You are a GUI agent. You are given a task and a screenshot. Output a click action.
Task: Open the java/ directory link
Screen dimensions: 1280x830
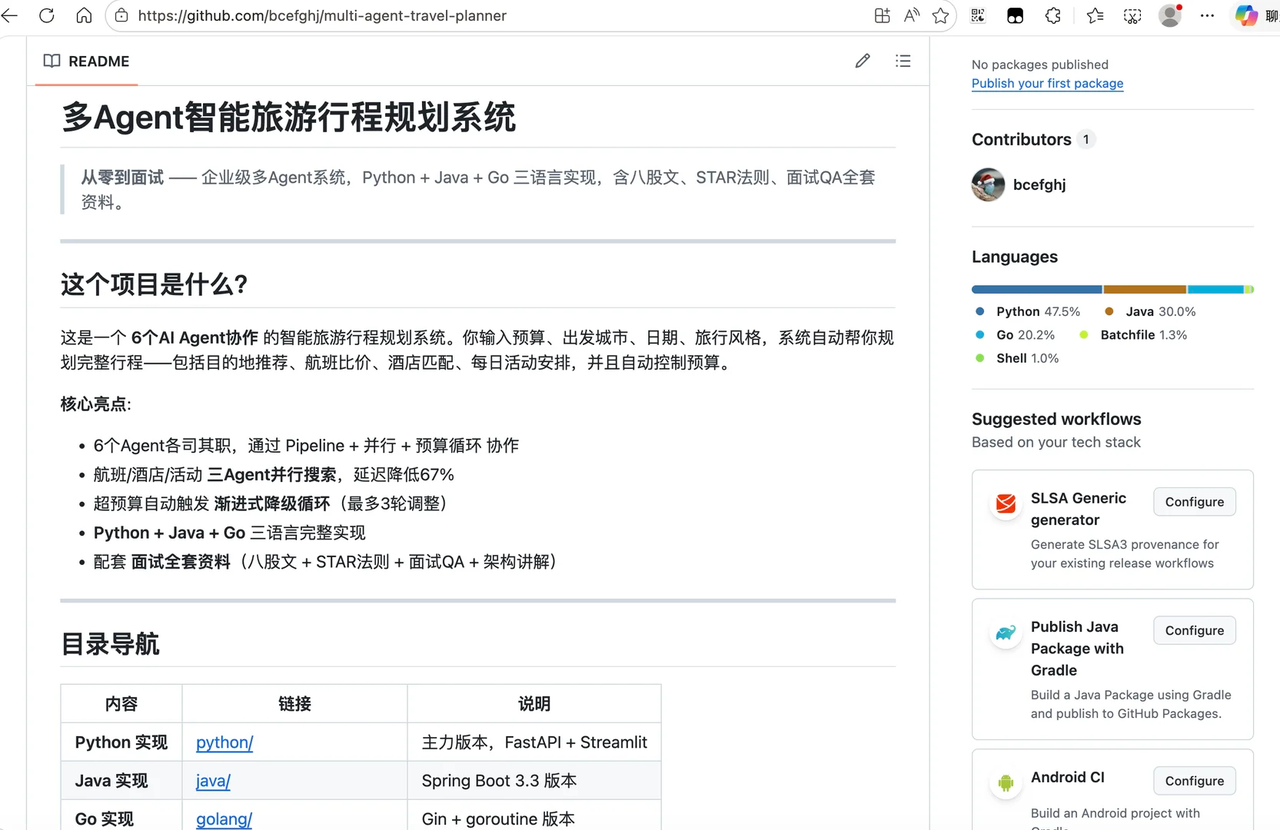pyautogui.click(x=213, y=781)
